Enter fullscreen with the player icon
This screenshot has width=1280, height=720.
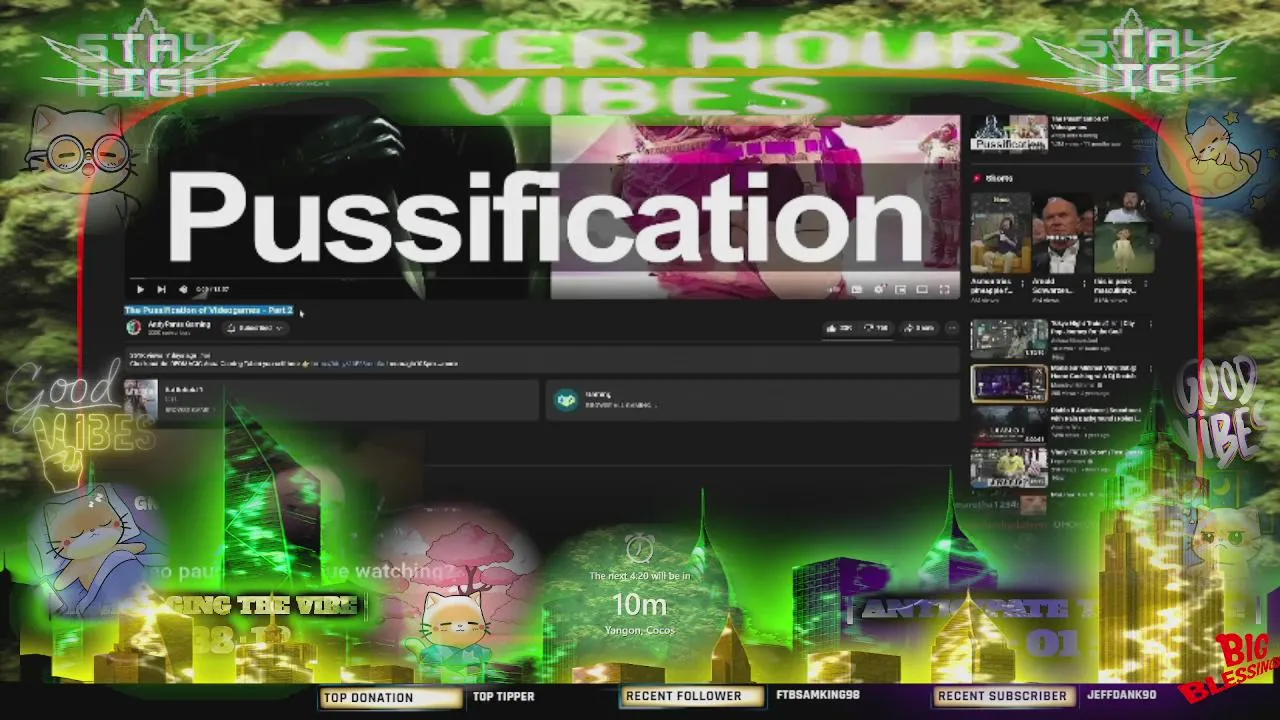(x=943, y=290)
